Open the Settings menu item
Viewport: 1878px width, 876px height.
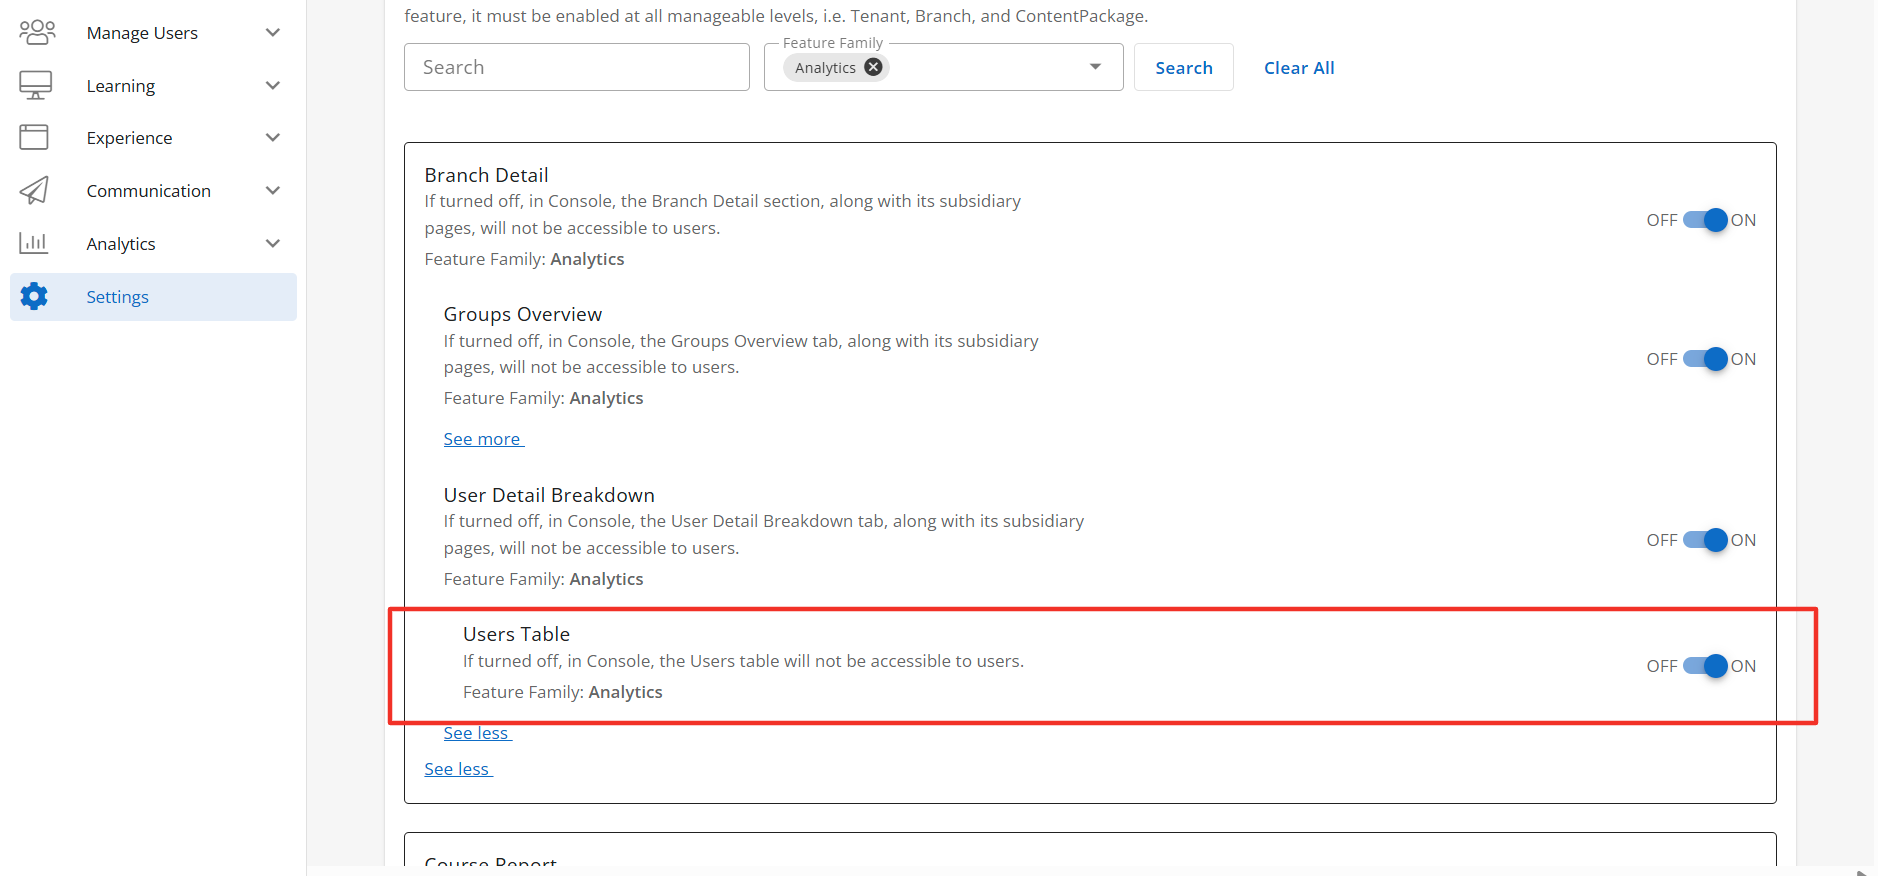(x=118, y=297)
